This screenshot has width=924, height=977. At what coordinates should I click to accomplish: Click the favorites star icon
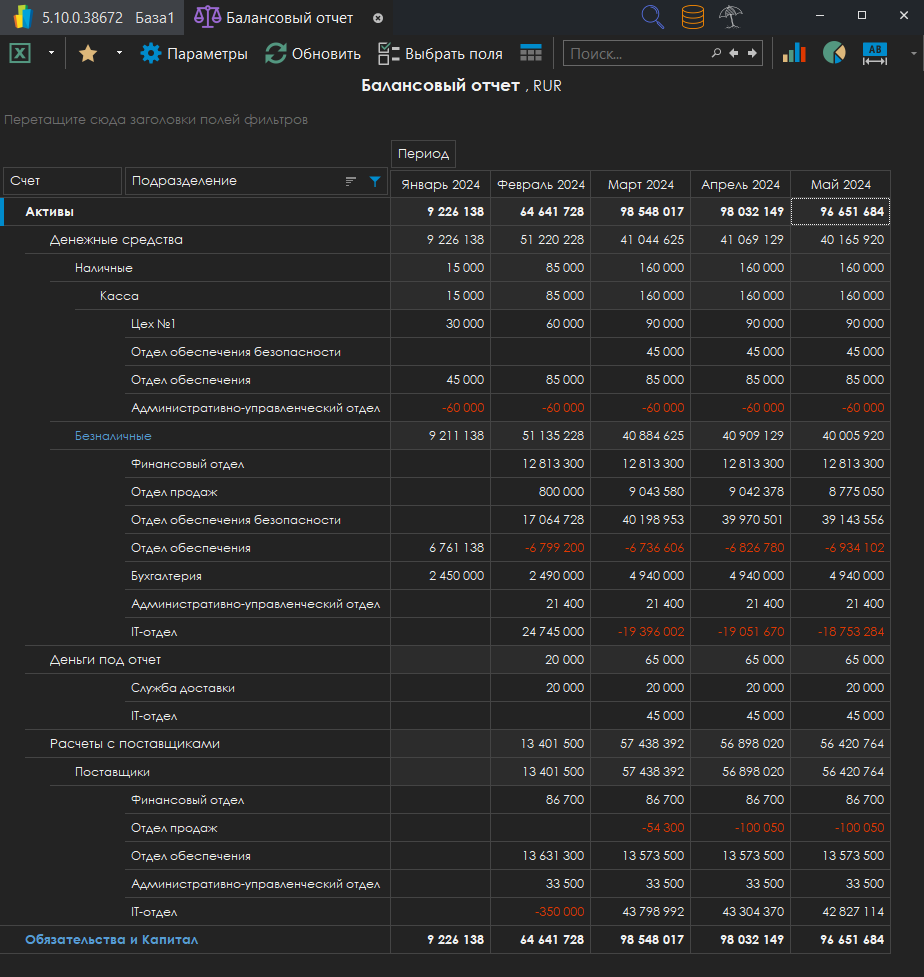pos(88,54)
